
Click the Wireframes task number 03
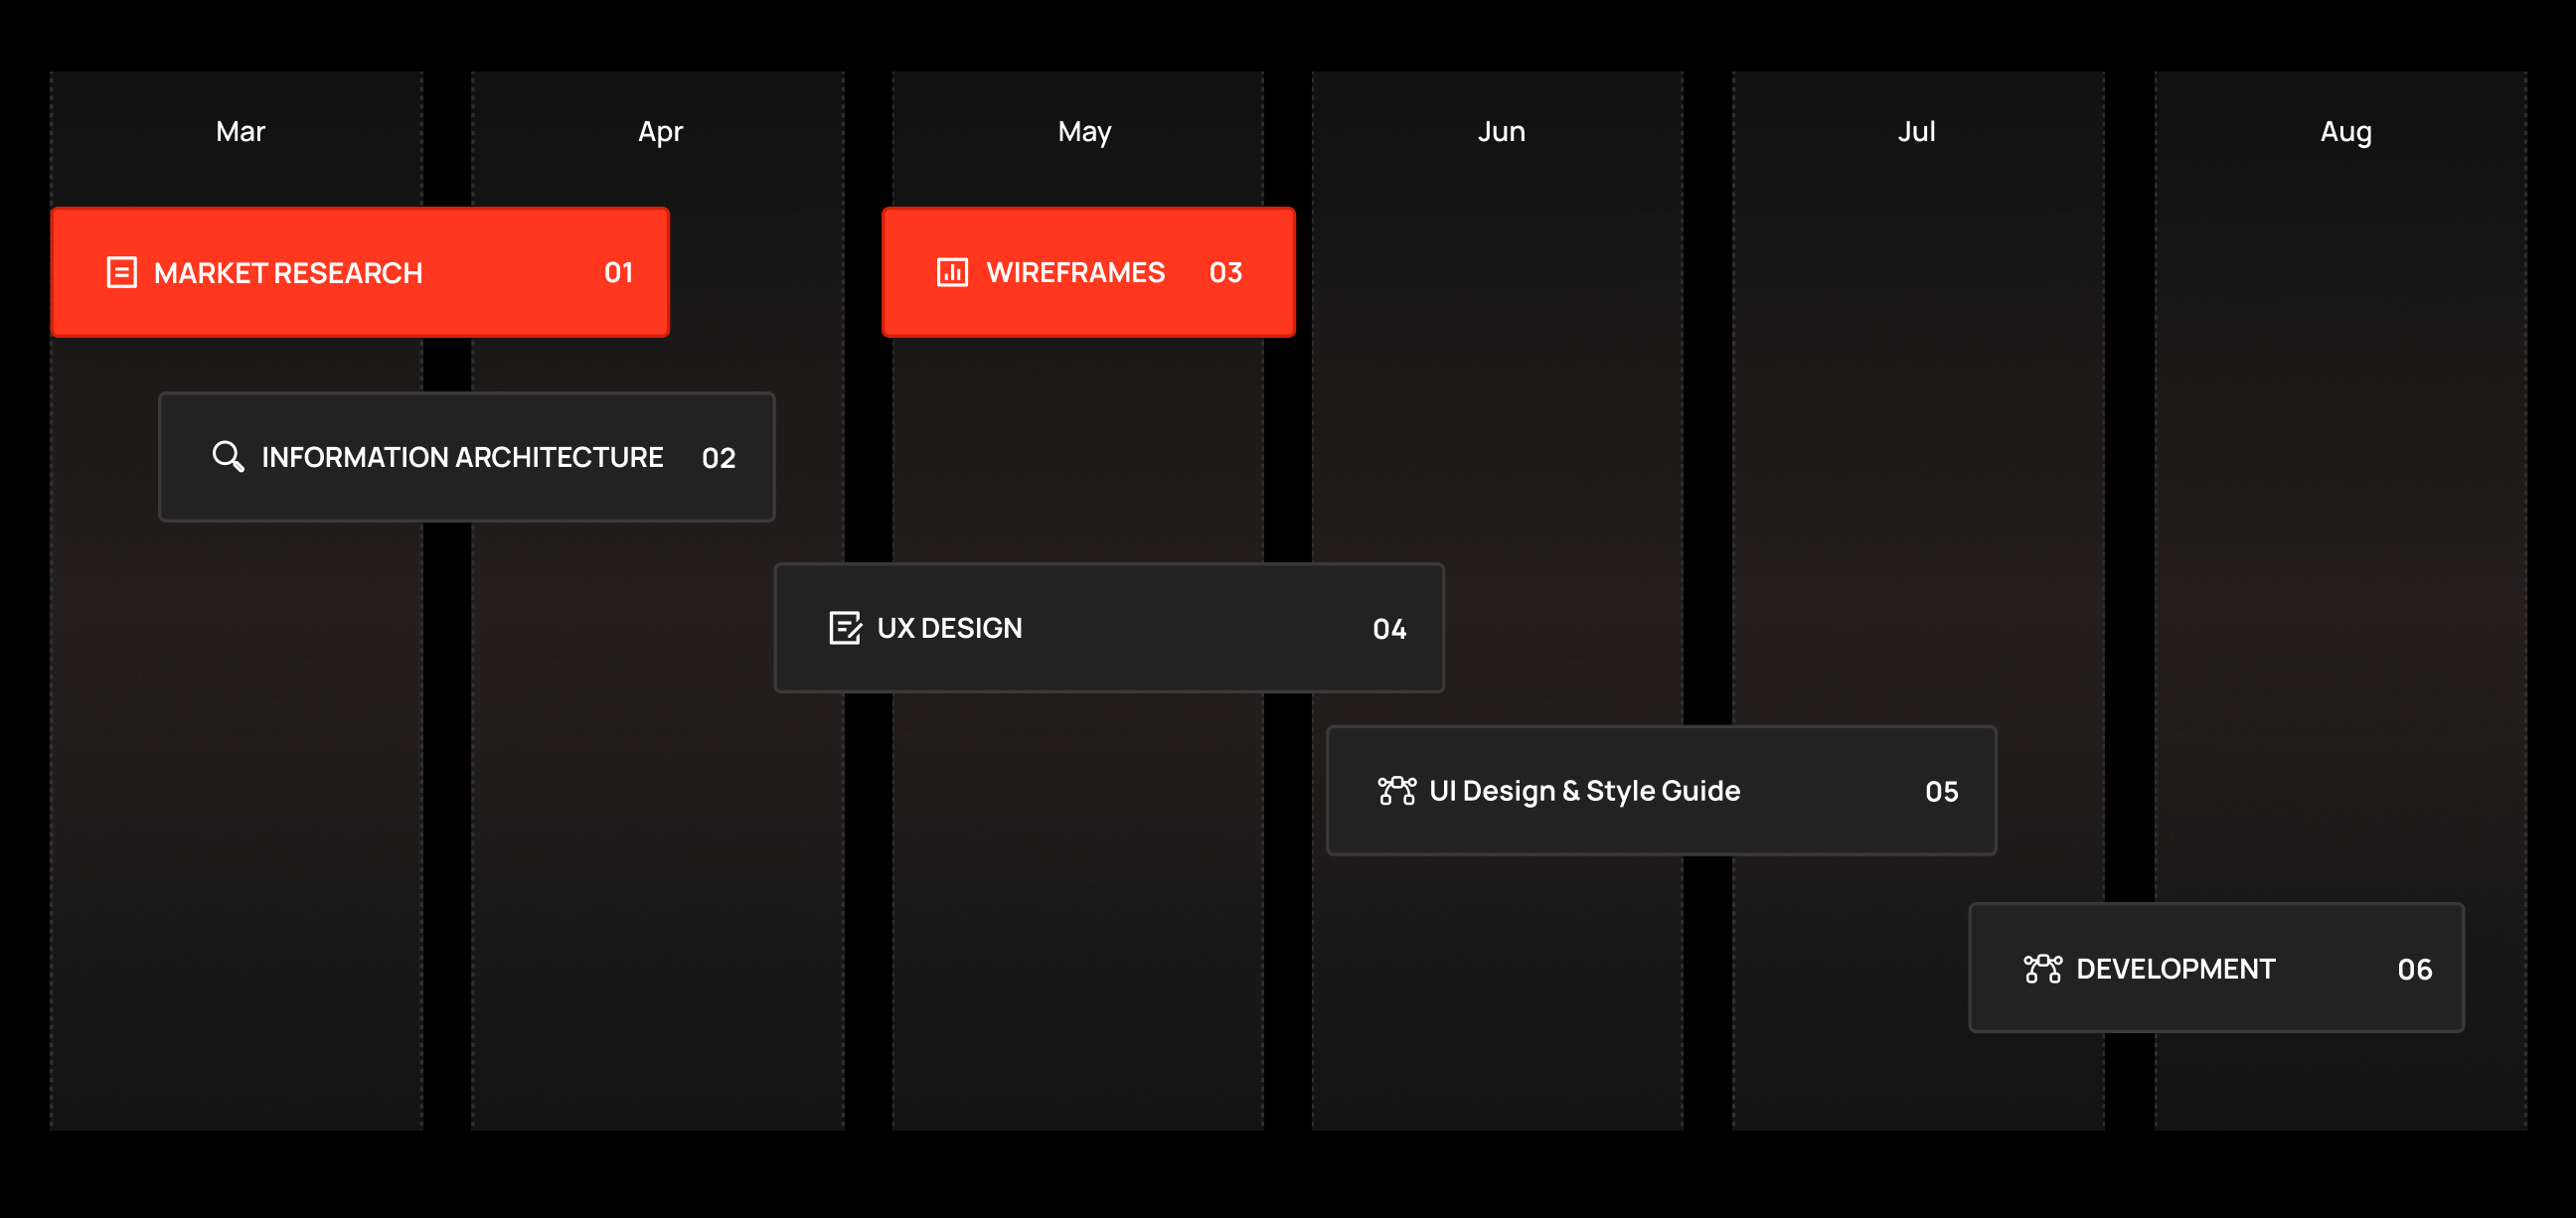coord(1225,272)
